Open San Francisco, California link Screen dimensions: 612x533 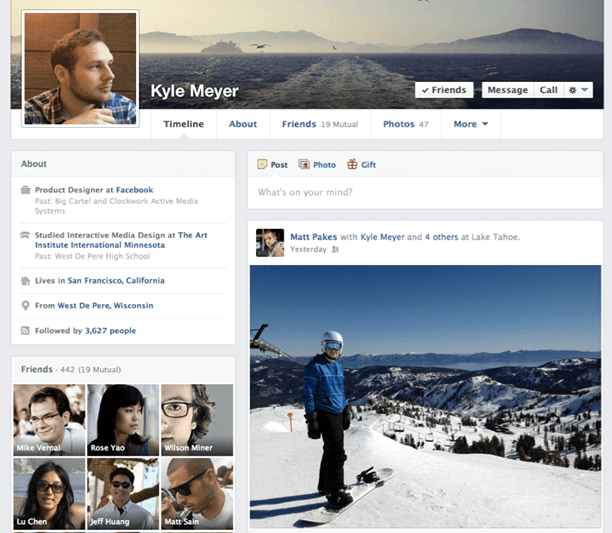coord(116,281)
